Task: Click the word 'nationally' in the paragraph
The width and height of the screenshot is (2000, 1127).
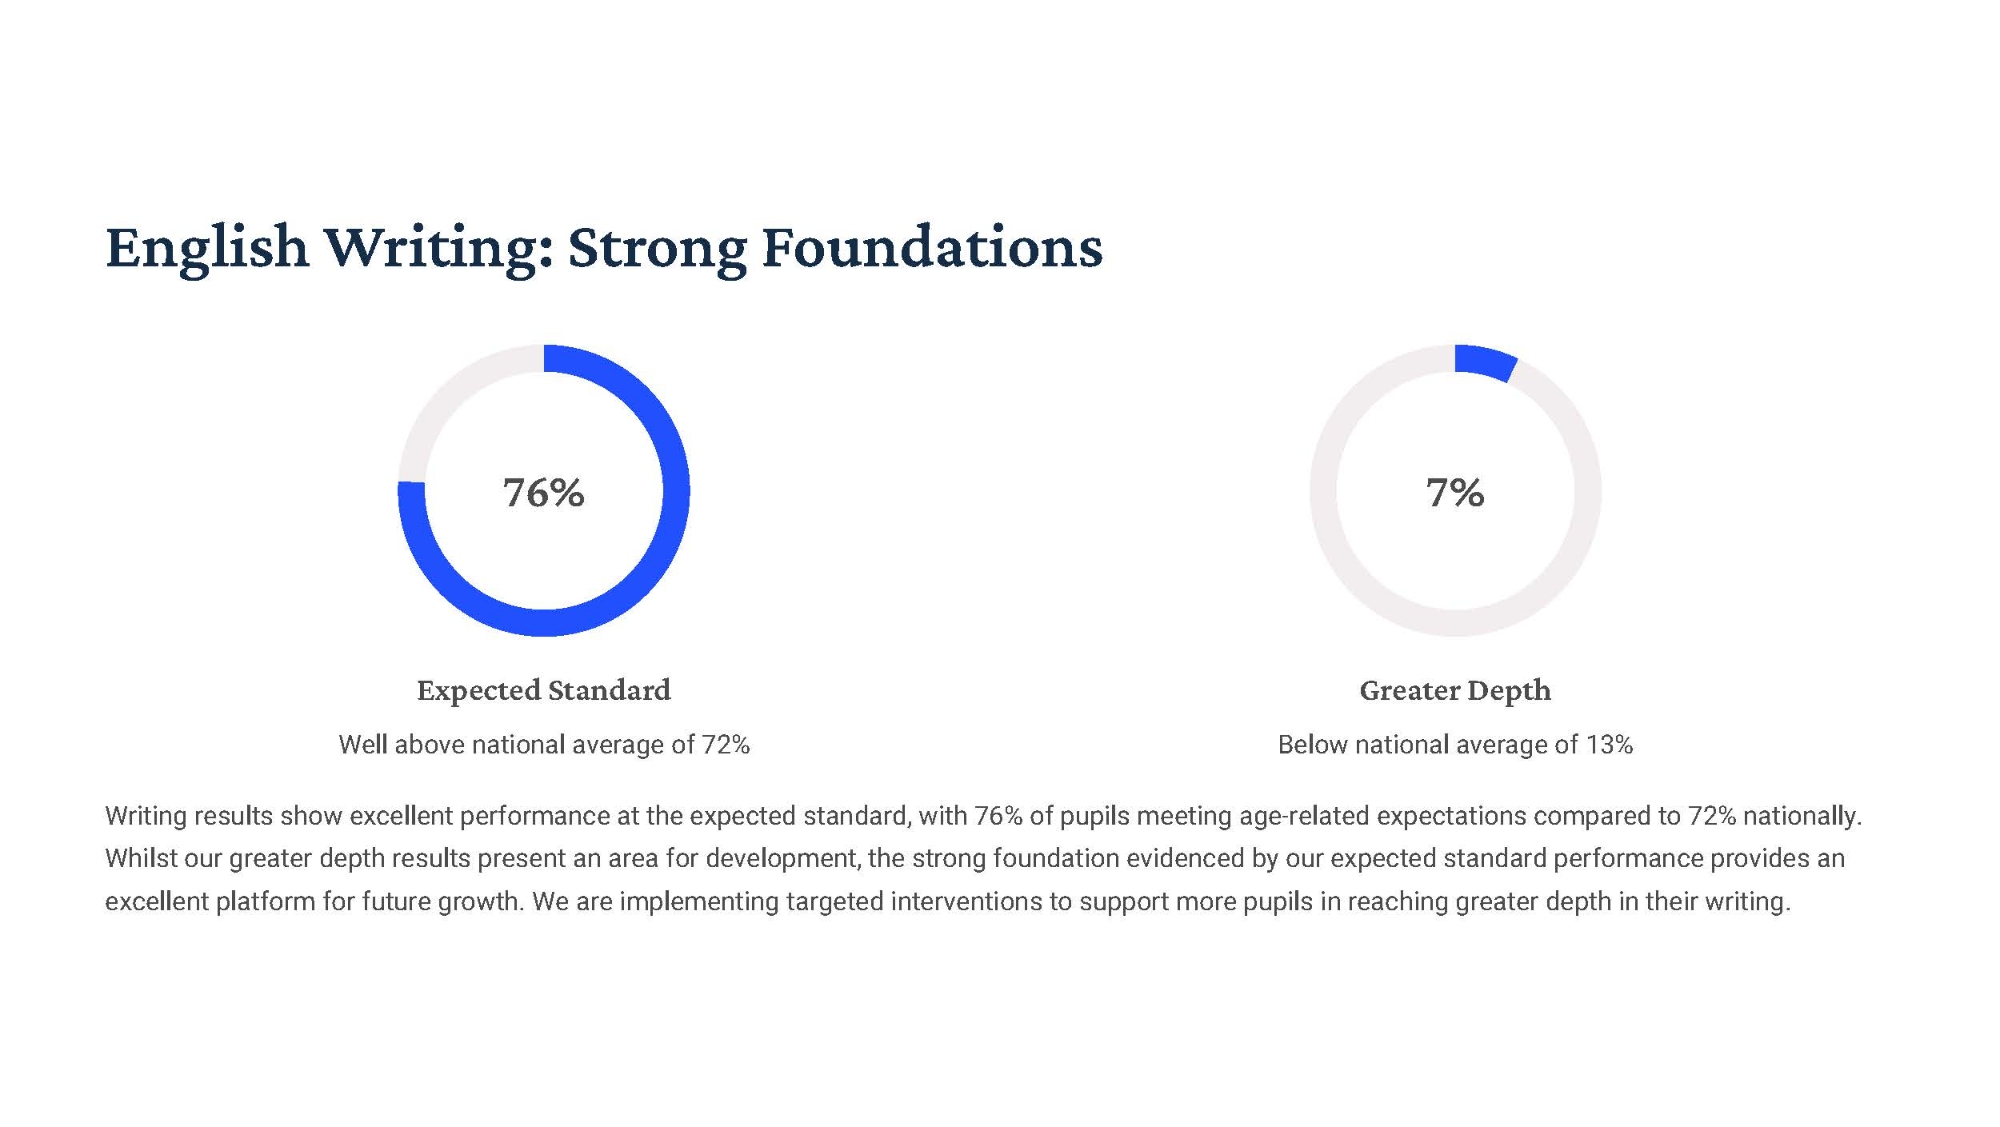Action: click(x=1800, y=816)
